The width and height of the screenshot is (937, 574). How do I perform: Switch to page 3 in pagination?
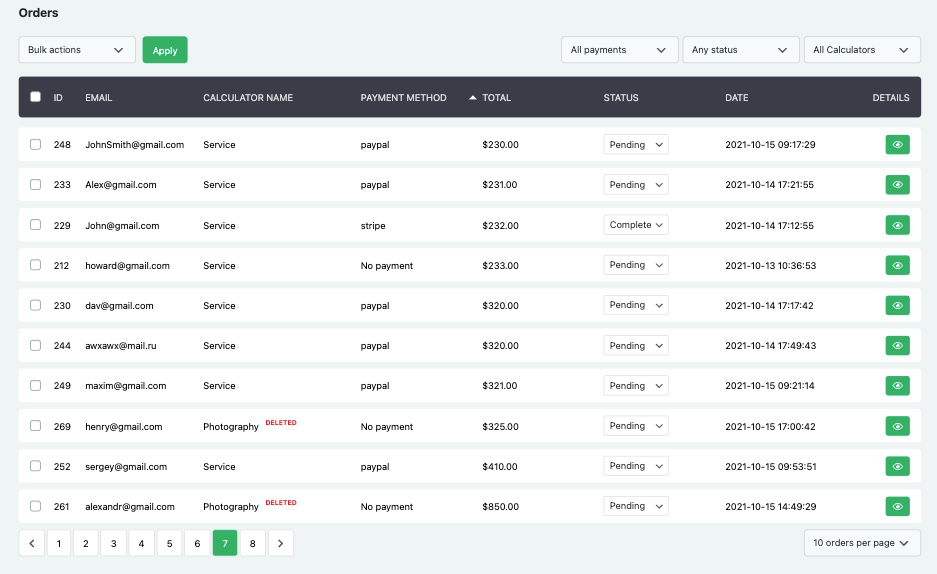[x=113, y=543]
